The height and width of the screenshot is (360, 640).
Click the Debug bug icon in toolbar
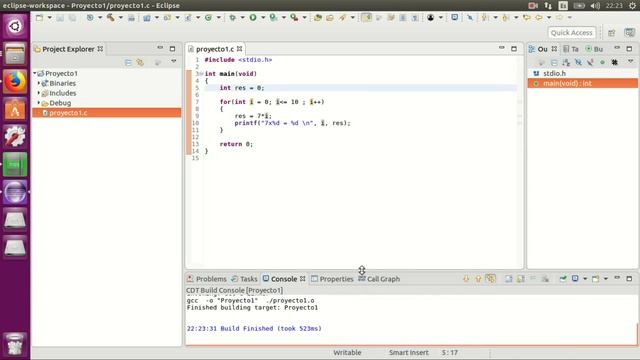[x=233, y=18]
